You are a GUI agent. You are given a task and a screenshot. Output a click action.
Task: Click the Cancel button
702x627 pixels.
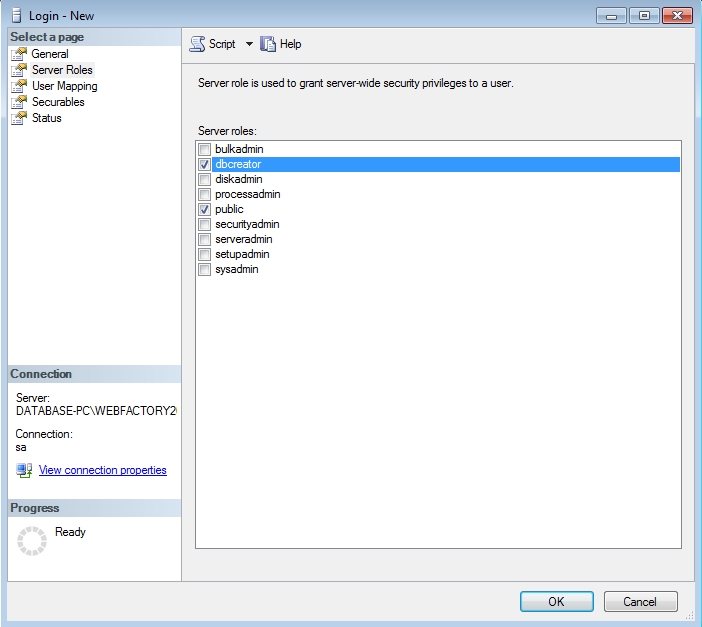[640, 601]
